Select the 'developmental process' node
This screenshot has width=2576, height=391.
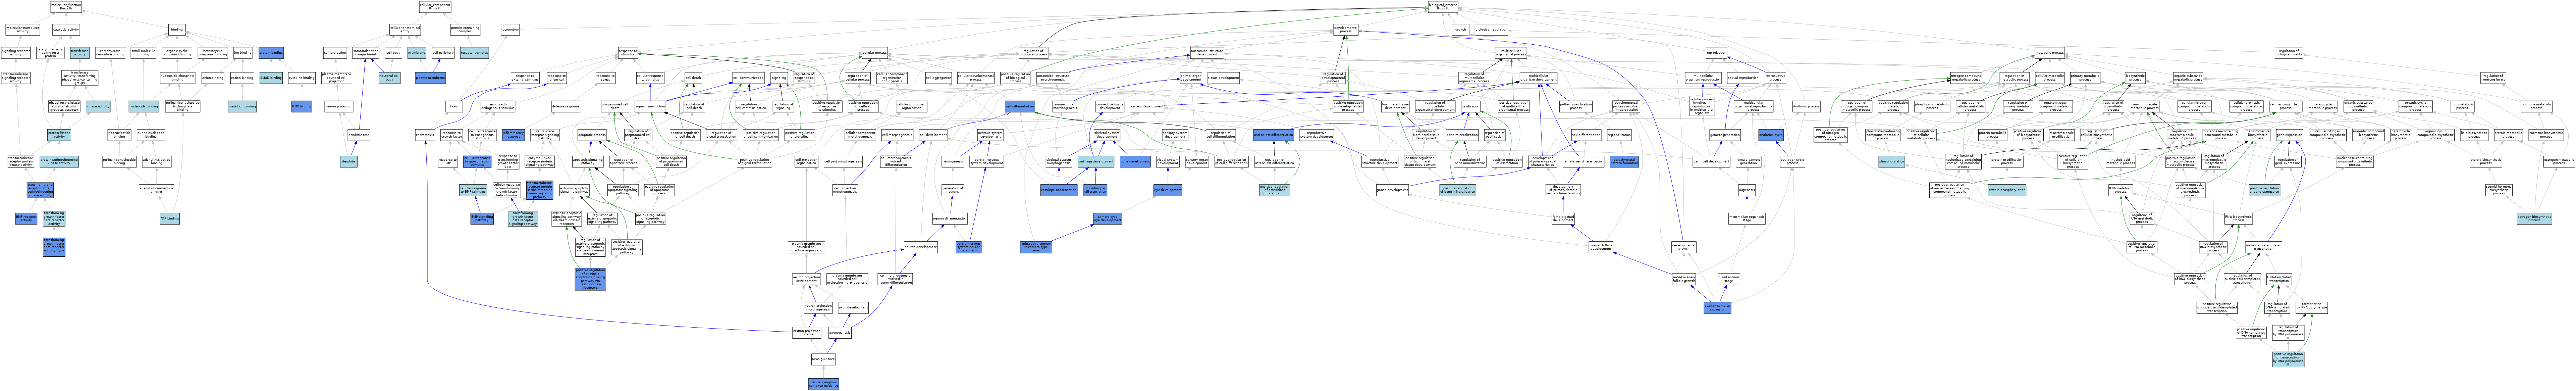tap(1346, 30)
